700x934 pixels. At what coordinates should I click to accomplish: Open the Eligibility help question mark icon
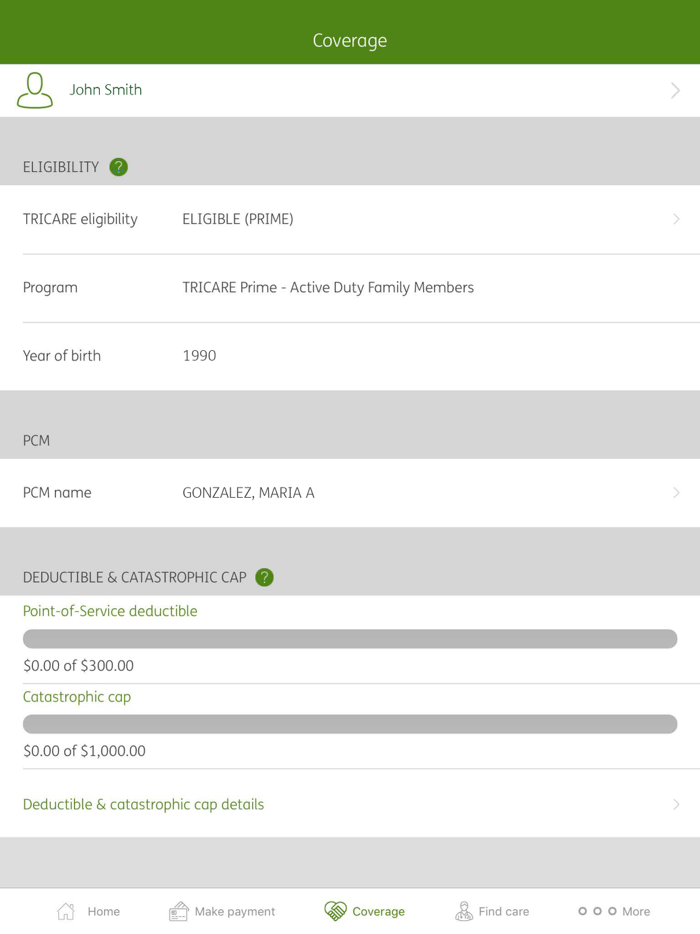click(x=118, y=167)
